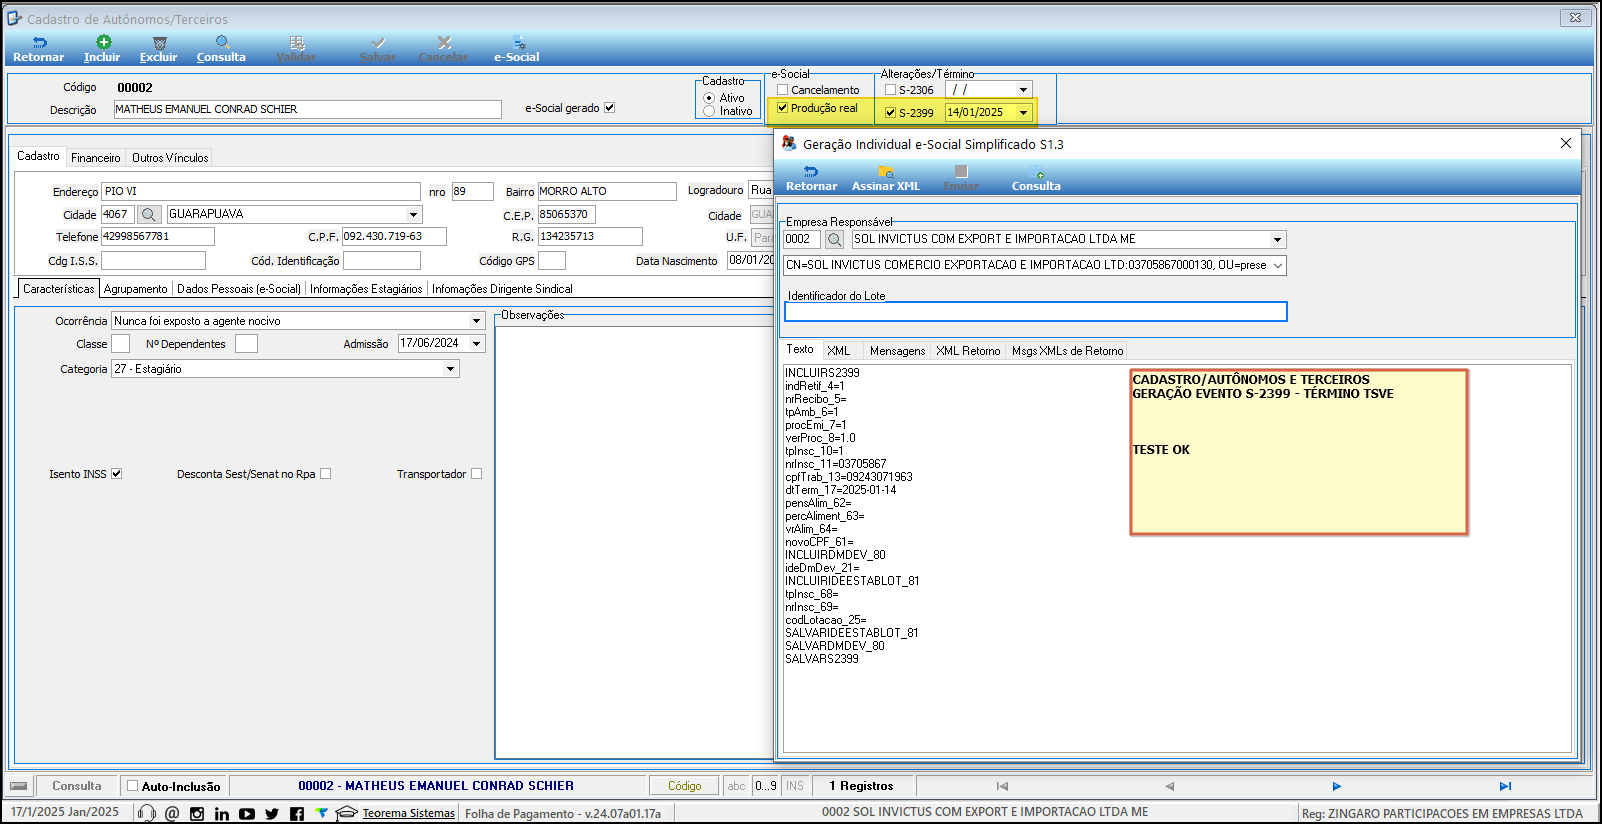Click Retornar in the e-Social generation dialog

point(811,178)
